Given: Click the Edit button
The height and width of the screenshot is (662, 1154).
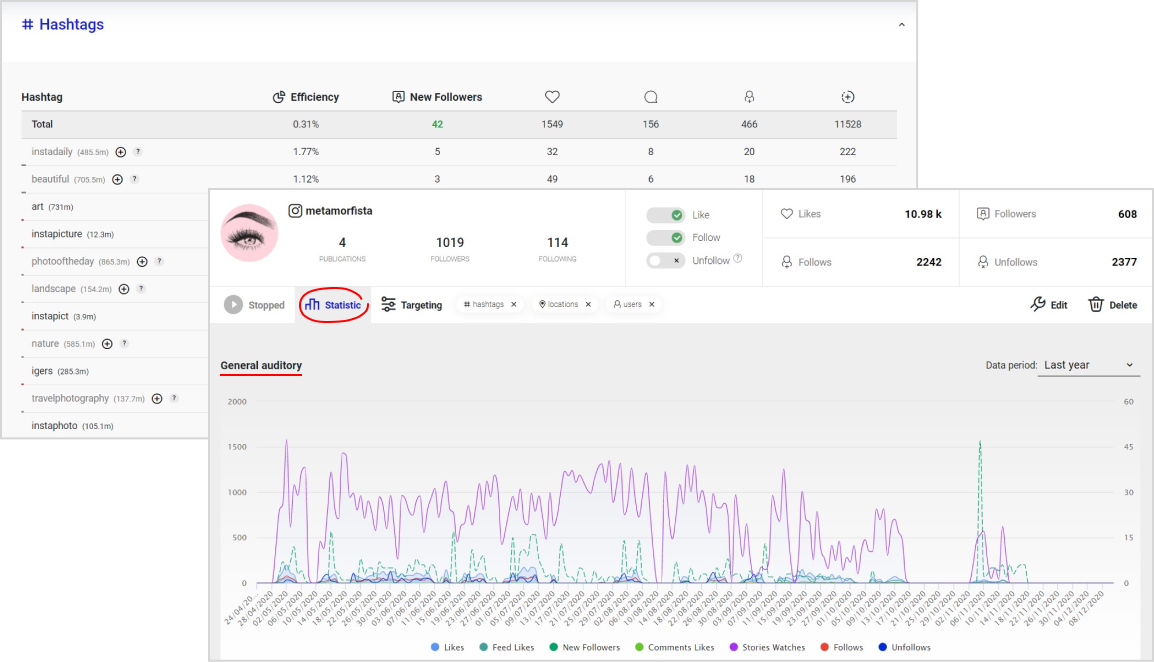Looking at the screenshot, I should tap(1048, 305).
